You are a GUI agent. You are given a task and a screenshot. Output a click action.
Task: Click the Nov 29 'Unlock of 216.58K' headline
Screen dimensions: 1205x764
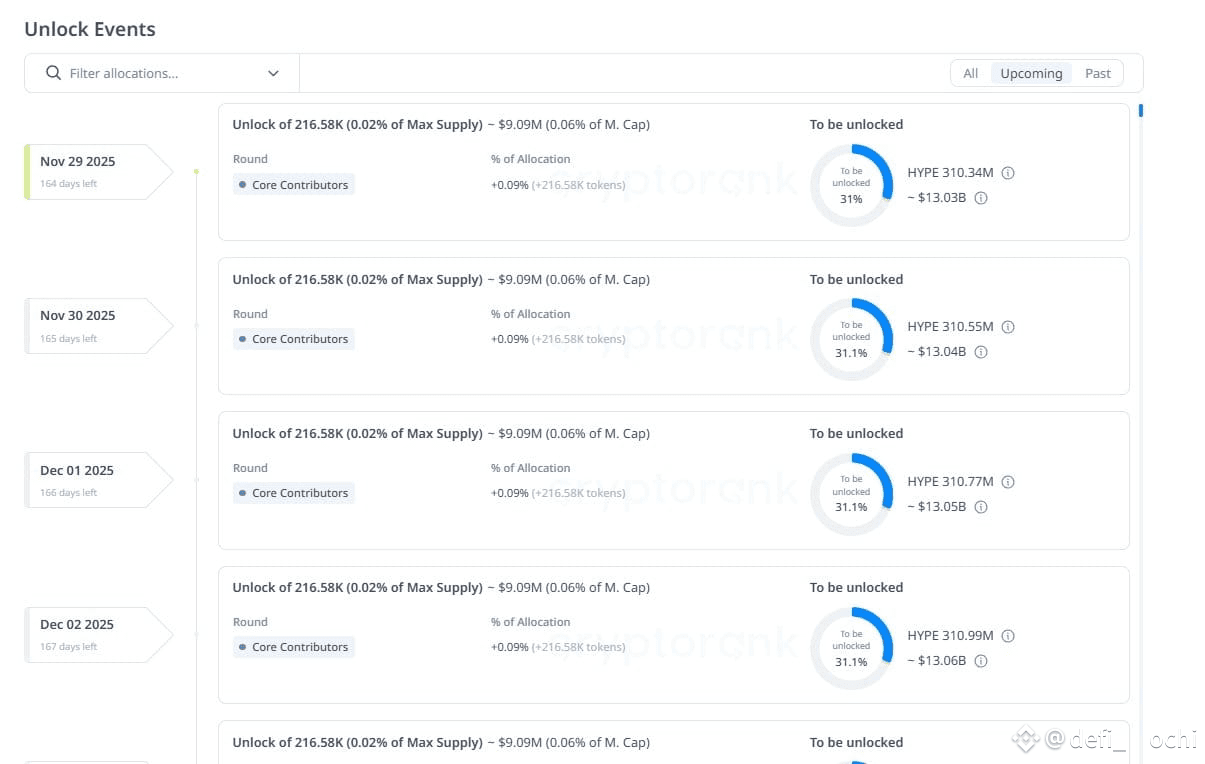(x=441, y=125)
